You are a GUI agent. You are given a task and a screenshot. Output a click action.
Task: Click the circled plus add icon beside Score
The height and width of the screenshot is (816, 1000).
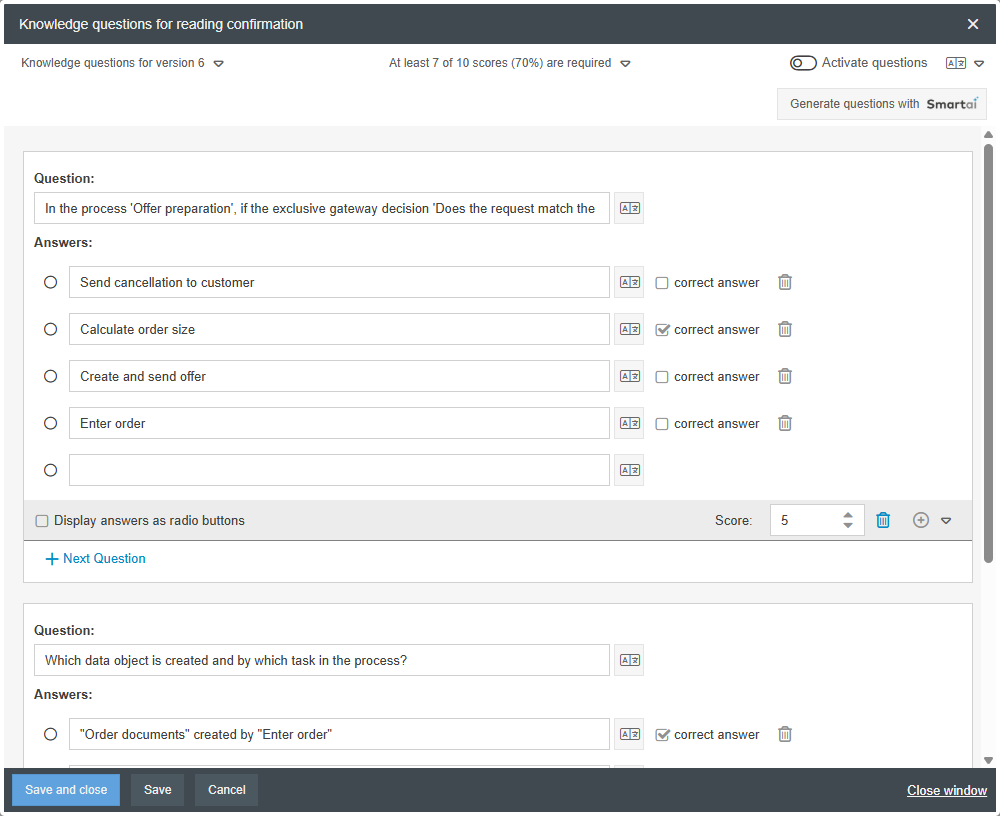point(920,521)
